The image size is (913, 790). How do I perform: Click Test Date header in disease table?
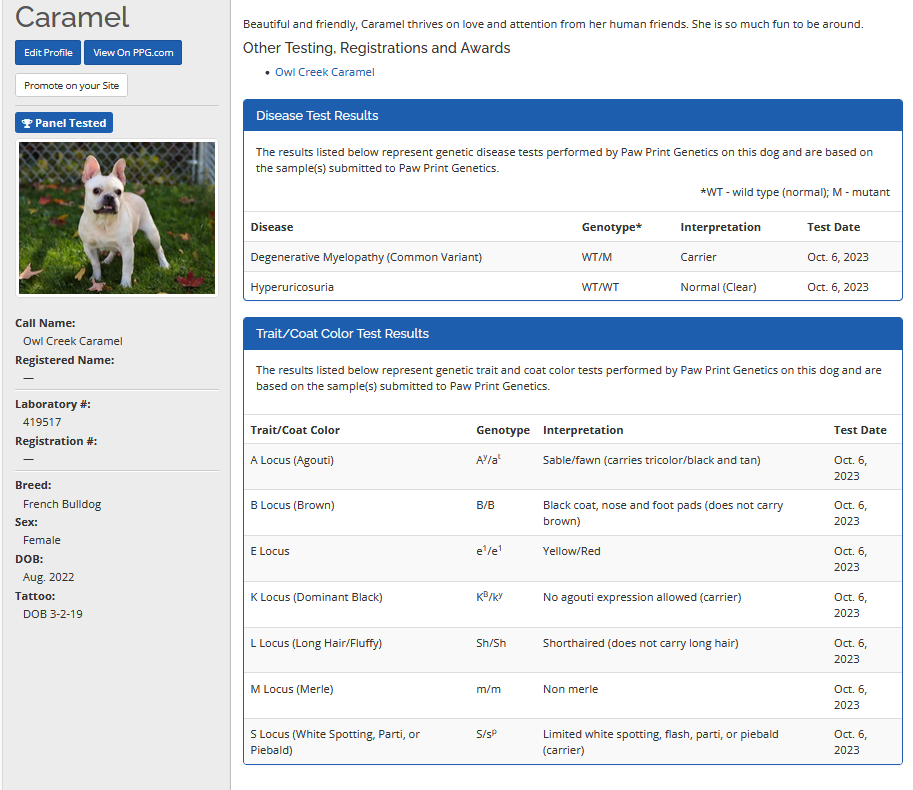[833, 227]
